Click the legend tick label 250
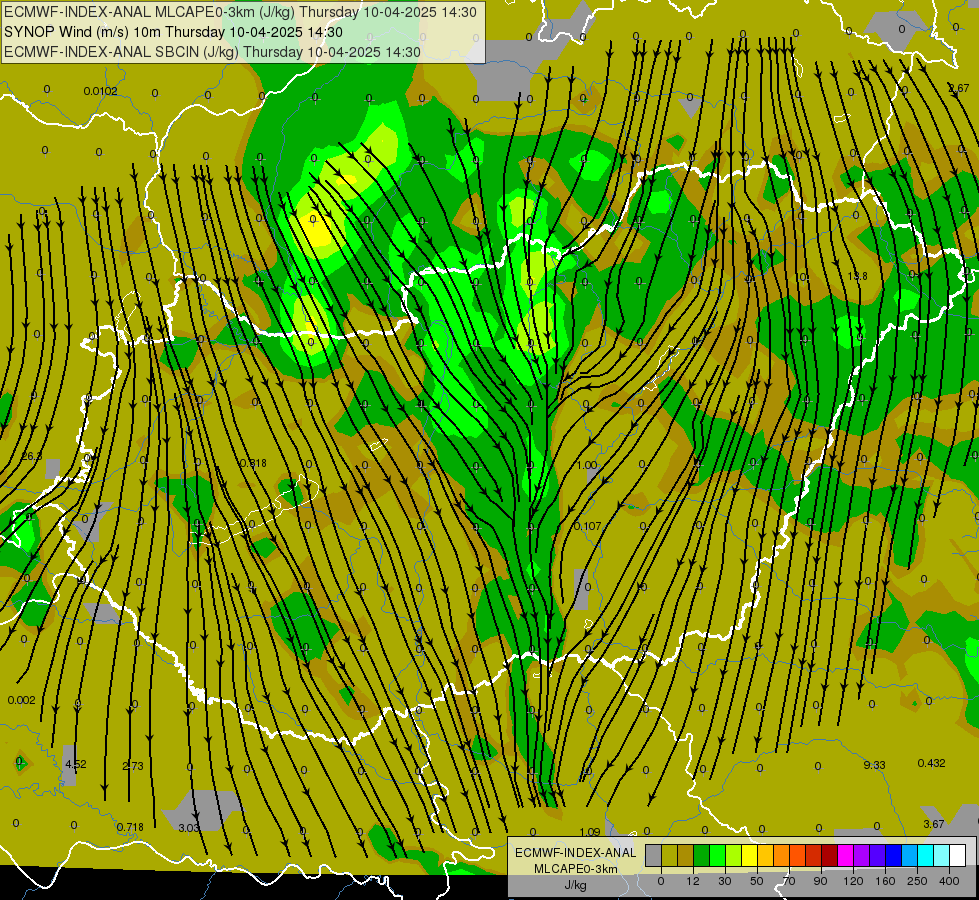Viewport: 979px width, 900px height. coord(917,881)
